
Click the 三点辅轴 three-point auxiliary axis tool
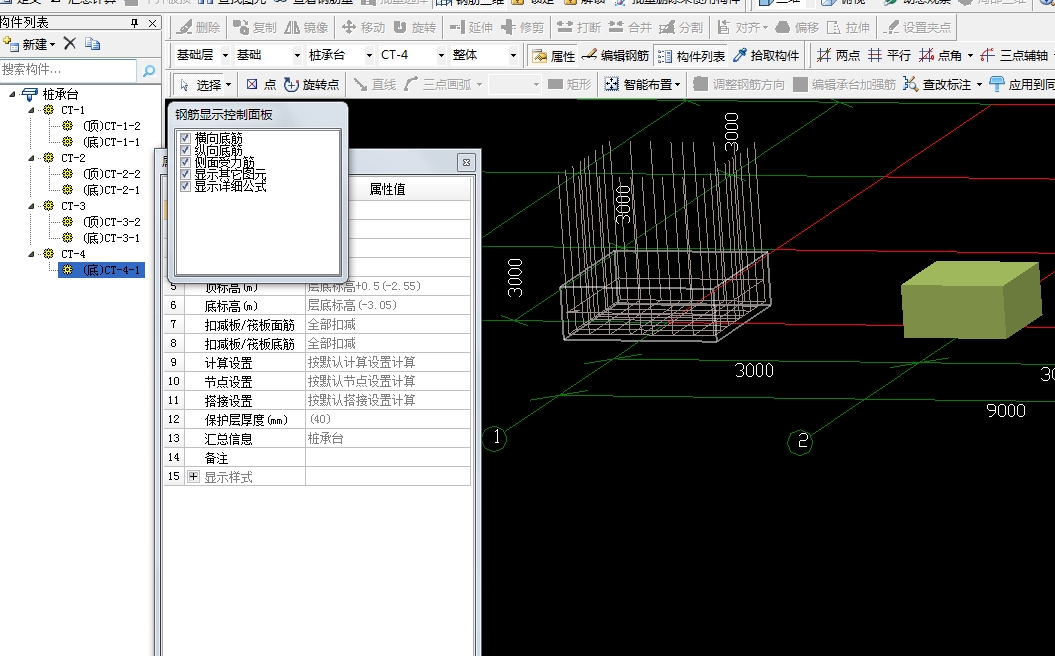coord(1014,56)
